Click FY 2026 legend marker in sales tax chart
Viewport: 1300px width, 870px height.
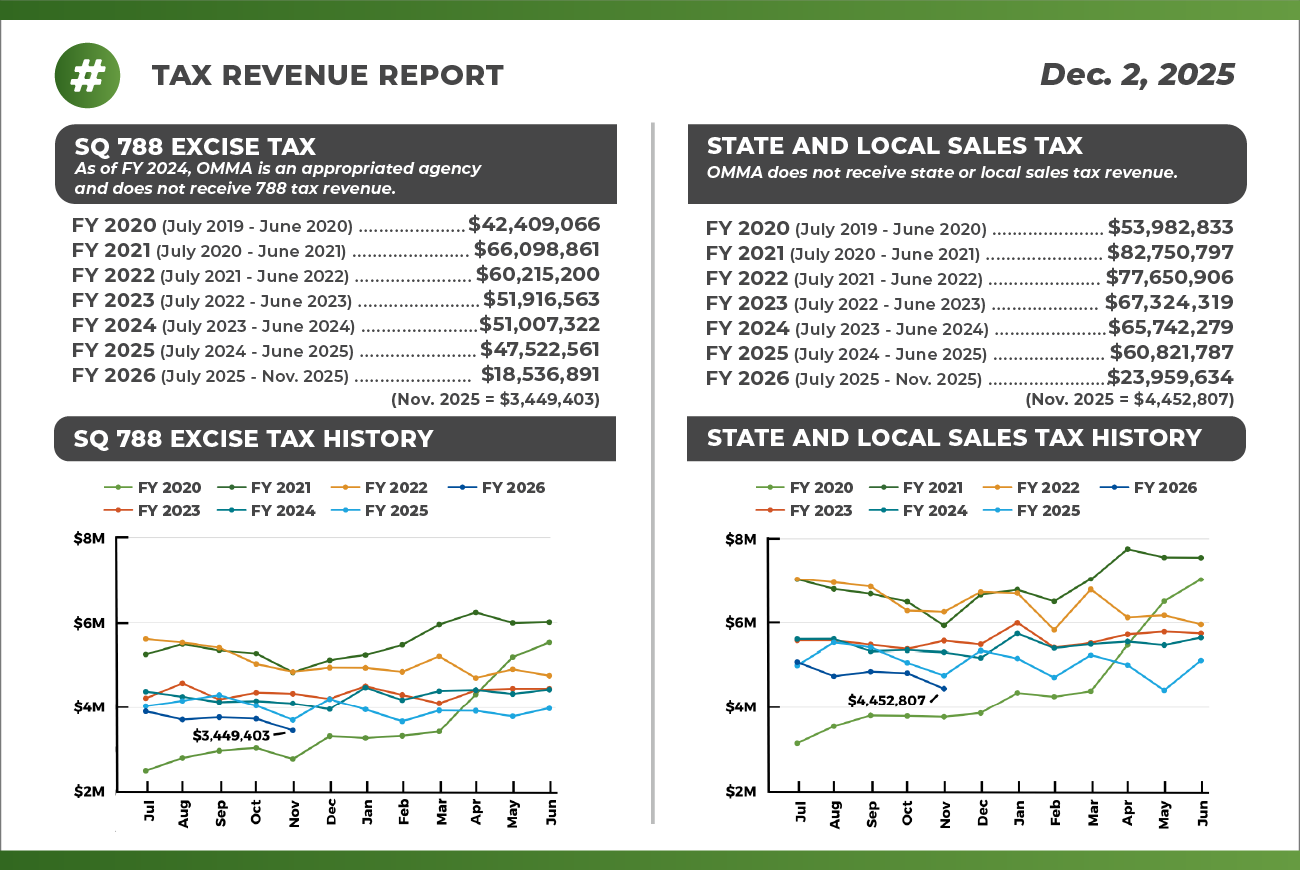[1114, 488]
